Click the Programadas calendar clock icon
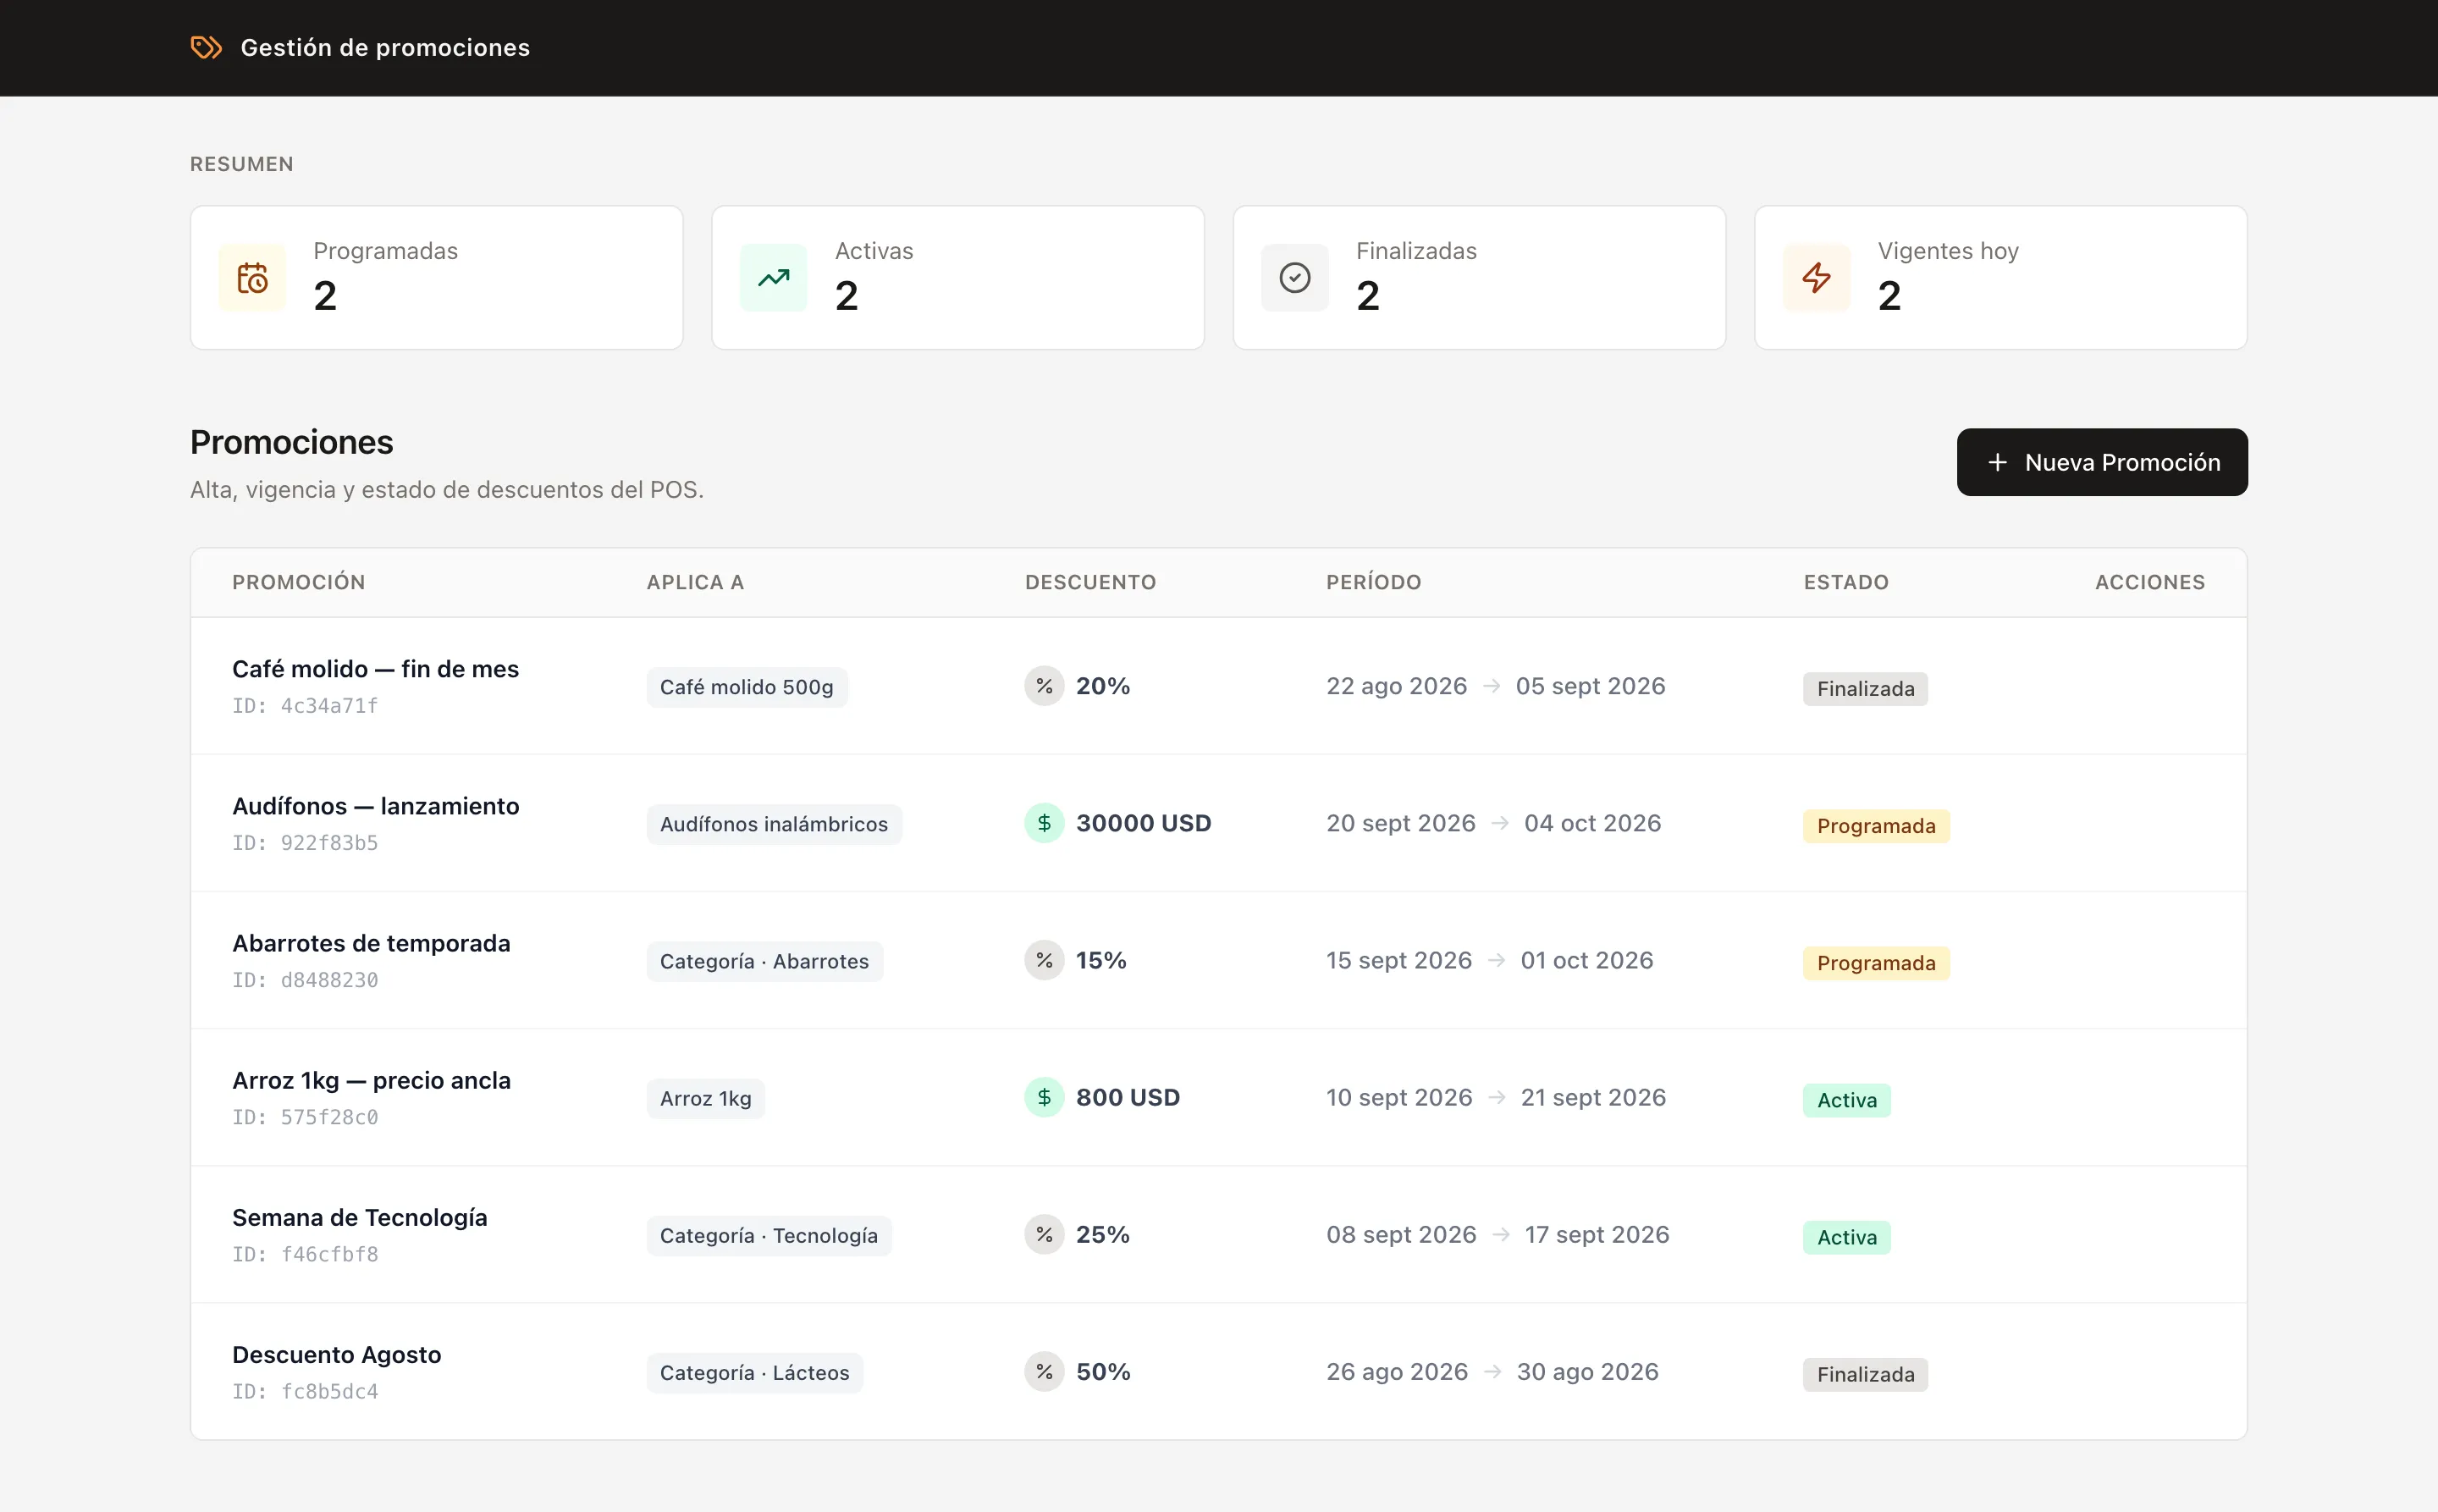The width and height of the screenshot is (2438, 1512). (x=252, y=278)
